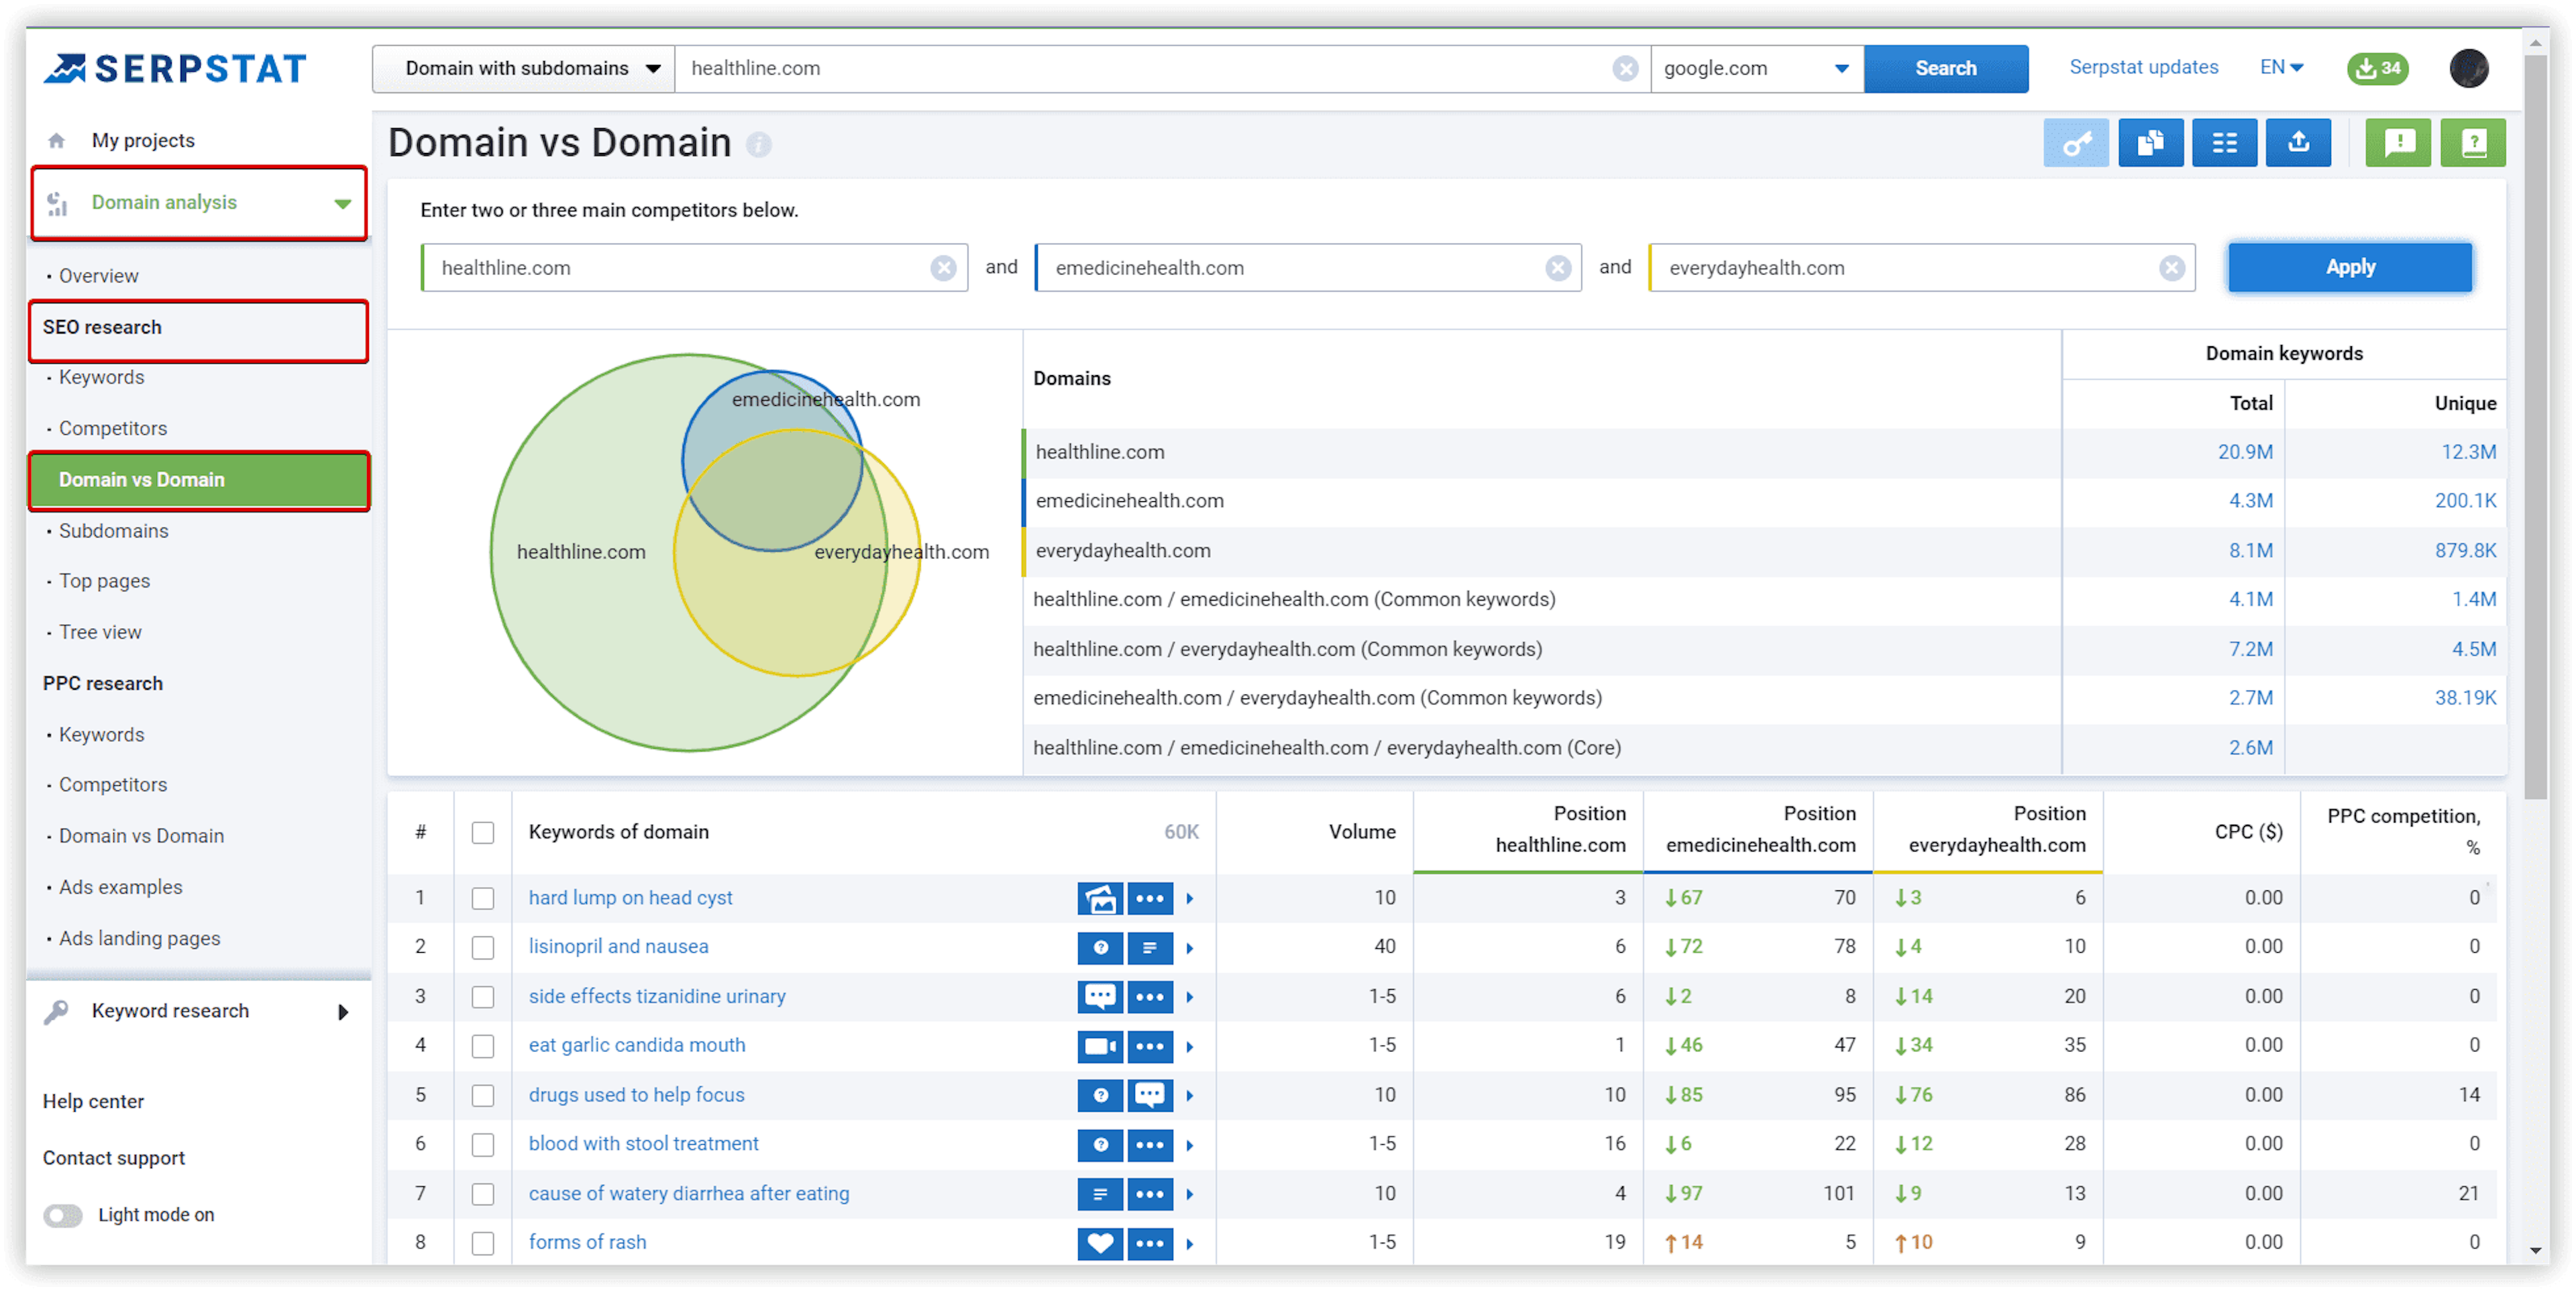Open the EN language dropdown
Viewport: 2576px width, 1291px height.
[2281, 67]
